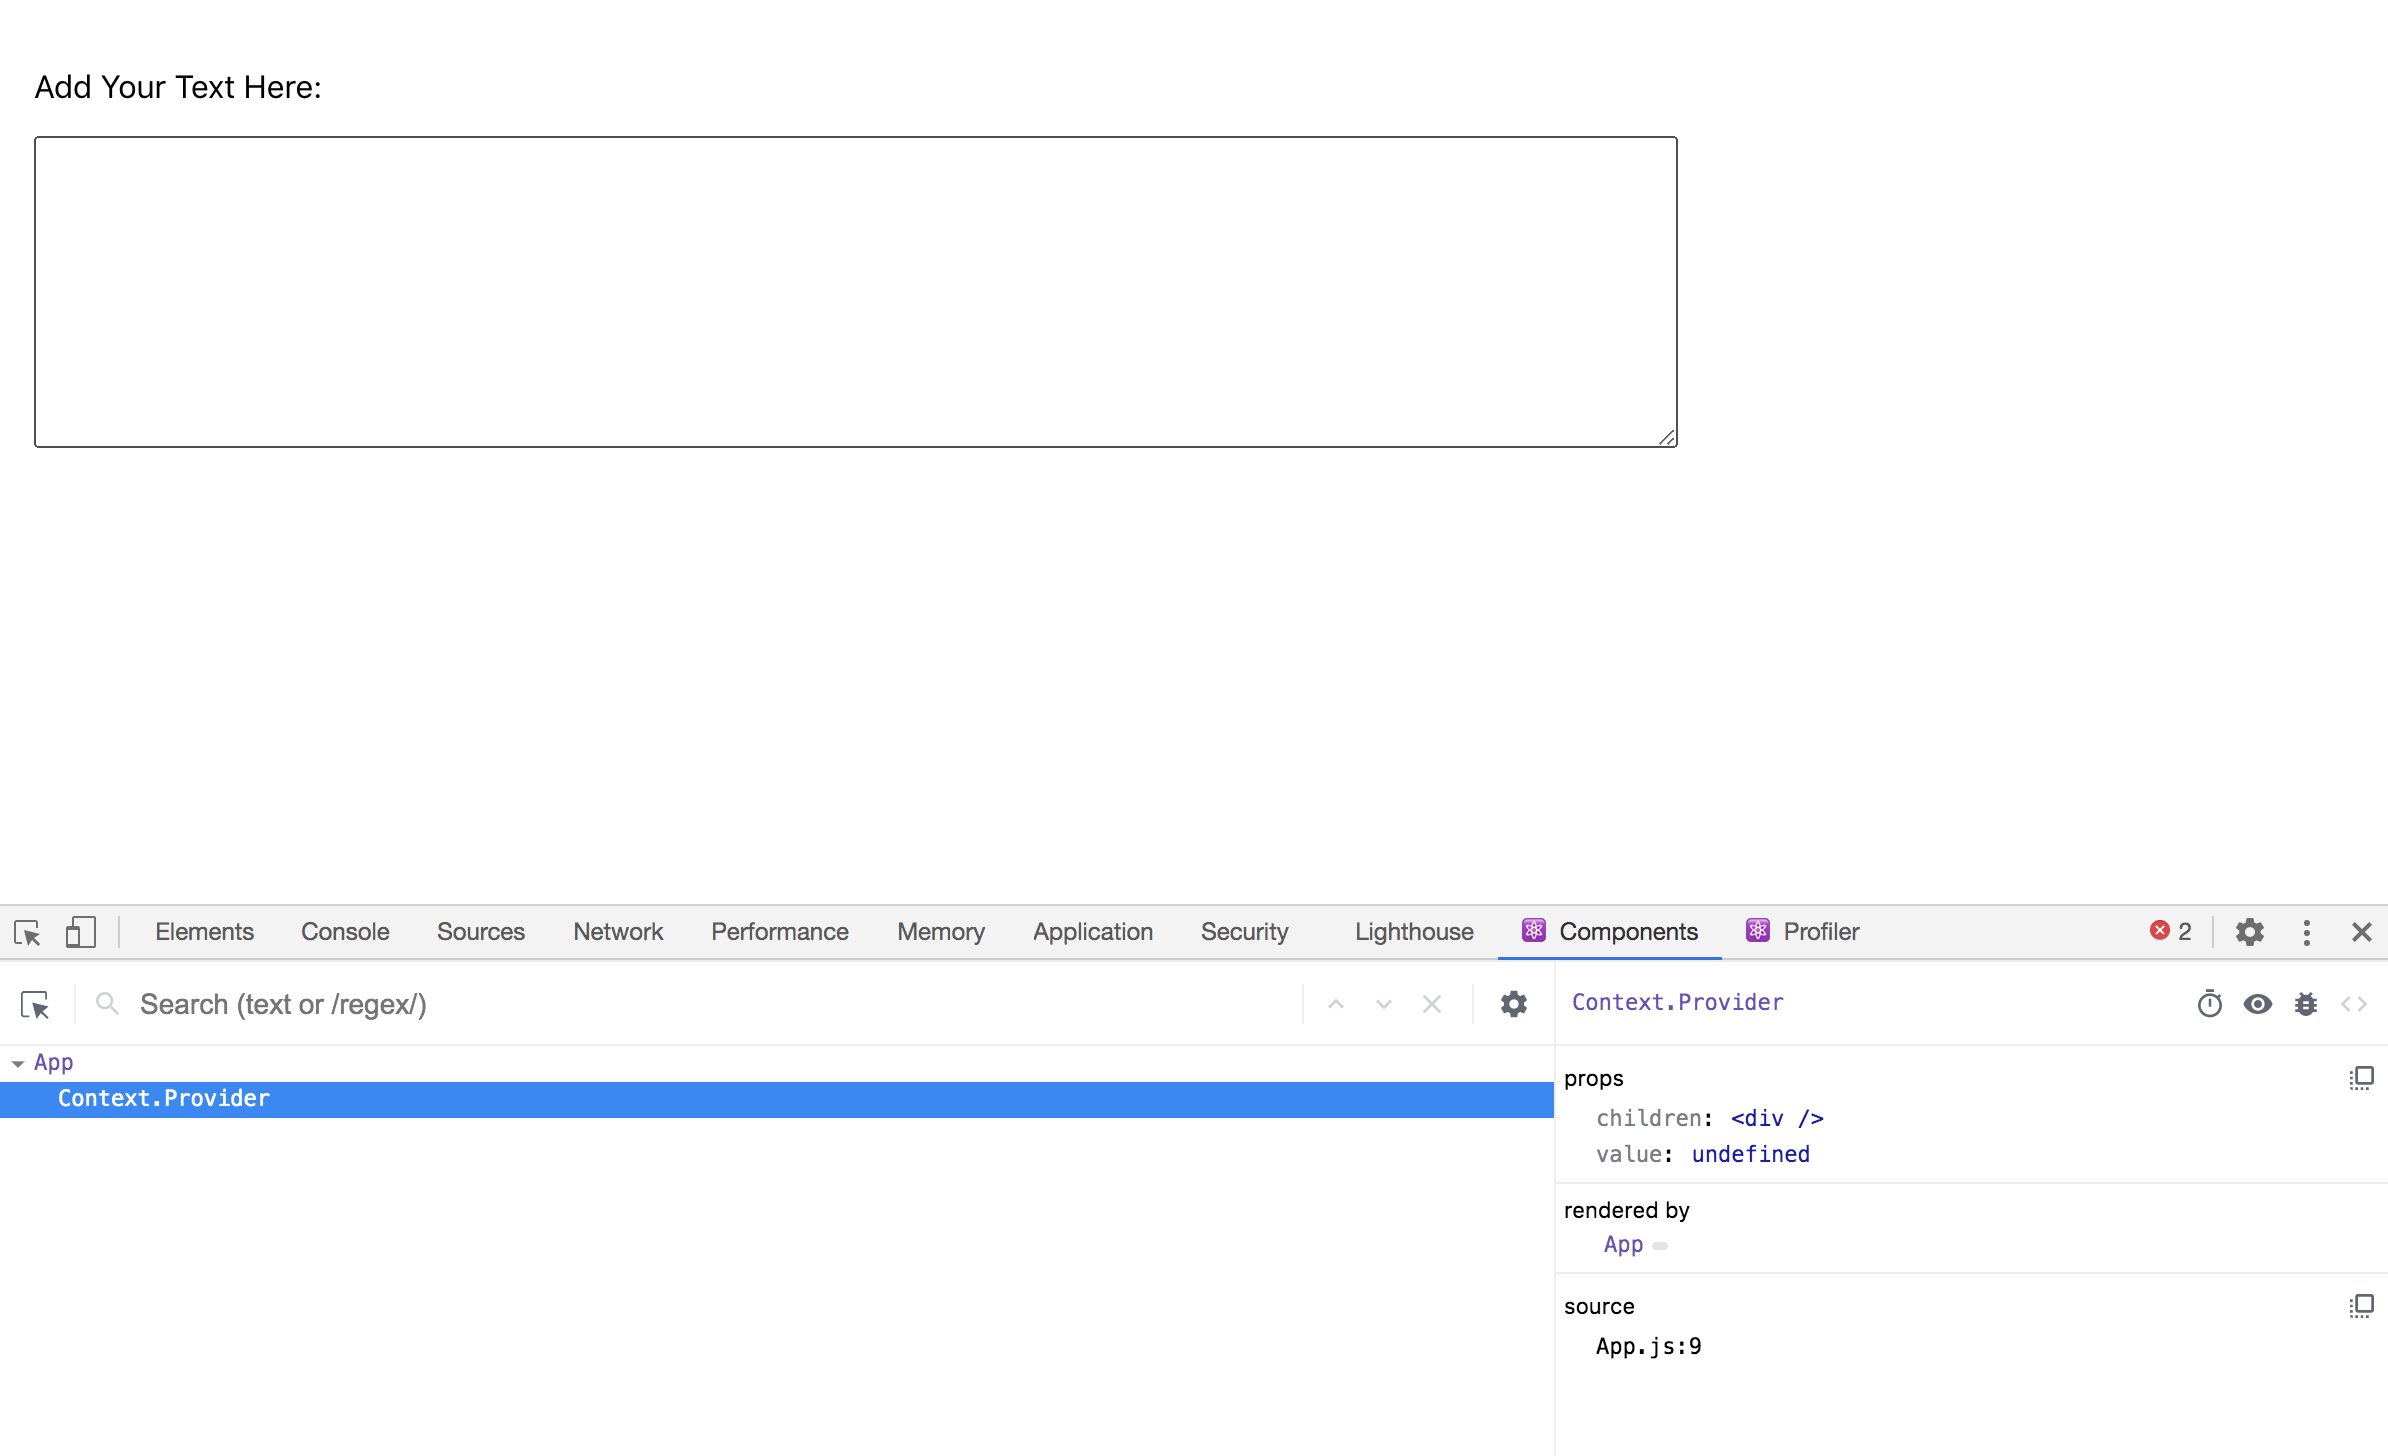Viewport: 2388px width, 1456px height.
Task: Click the DevTools overflow menu button
Action: pos(2306,931)
